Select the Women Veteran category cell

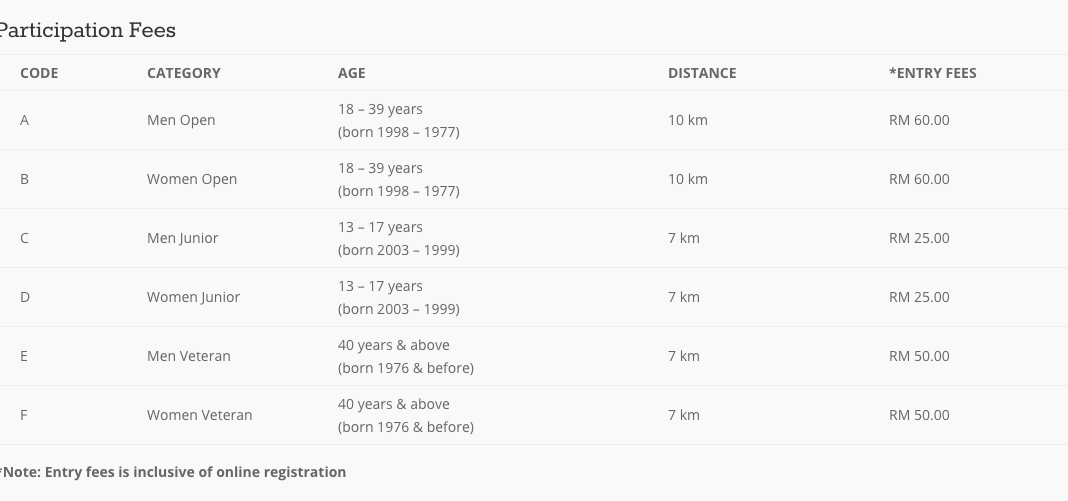coord(200,415)
